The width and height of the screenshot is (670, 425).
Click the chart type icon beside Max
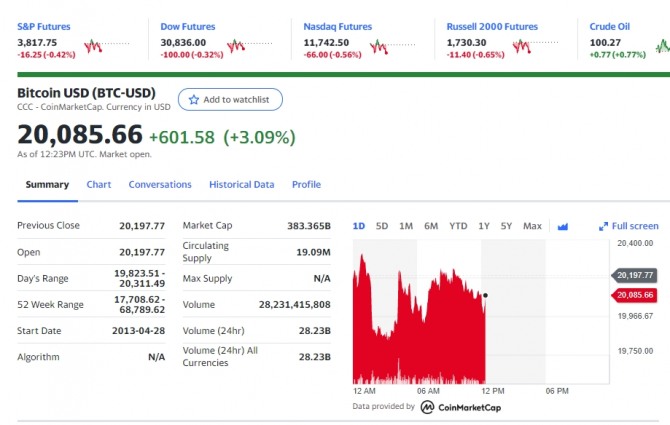[562, 226]
